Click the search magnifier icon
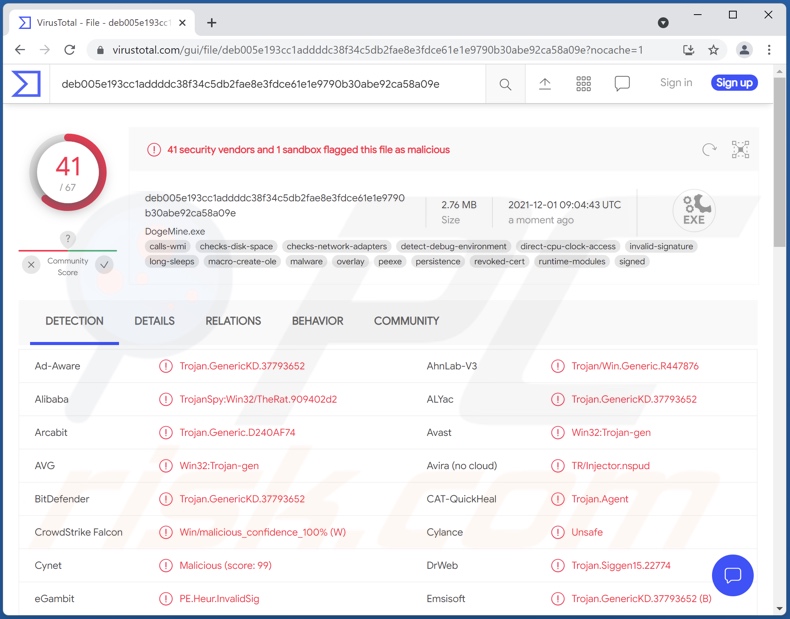Viewport: 790px width, 619px height. pyautogui.click(x=505, y=84)
